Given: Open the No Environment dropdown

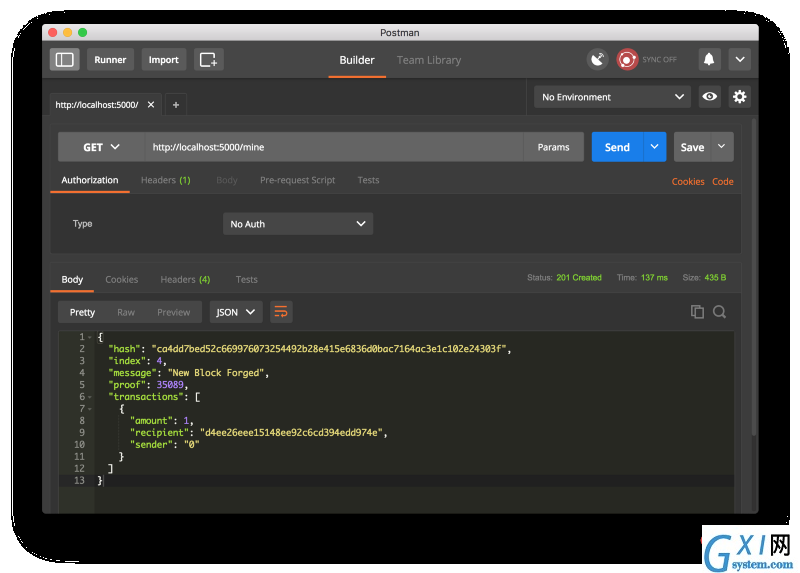Looking at the screenshot, I should 612,97.
